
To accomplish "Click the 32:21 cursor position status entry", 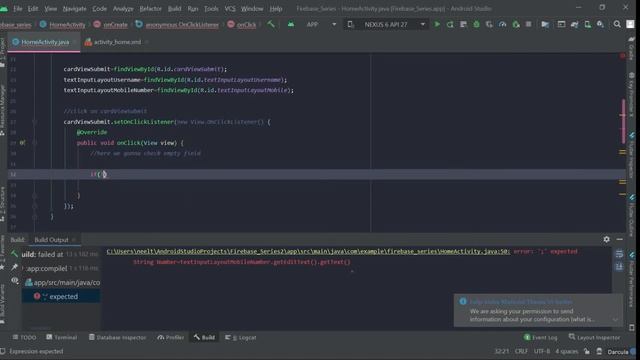I will coord(502,351).
